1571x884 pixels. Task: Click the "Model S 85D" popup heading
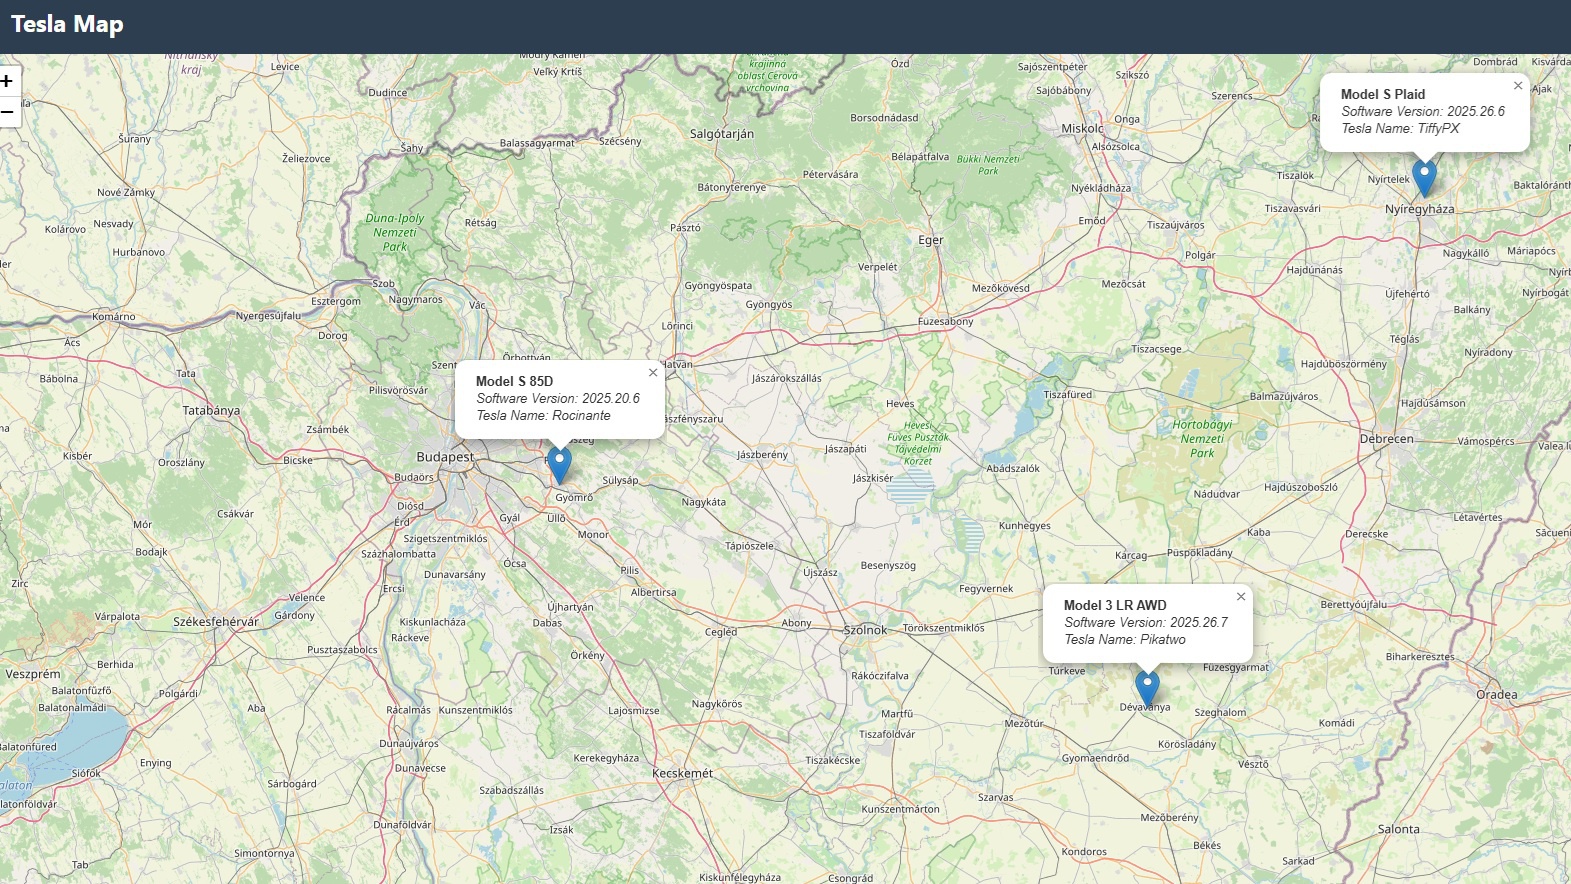point(514,381)
